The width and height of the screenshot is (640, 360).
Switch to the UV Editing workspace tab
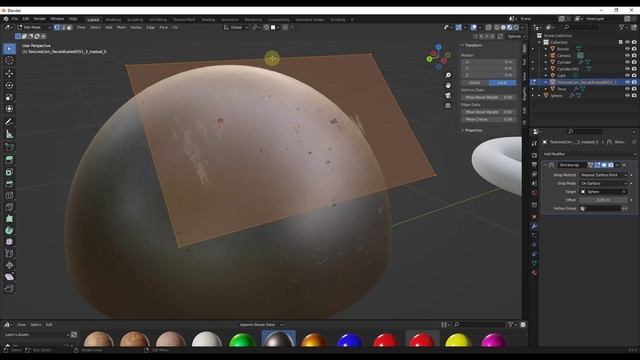[158, 20]
